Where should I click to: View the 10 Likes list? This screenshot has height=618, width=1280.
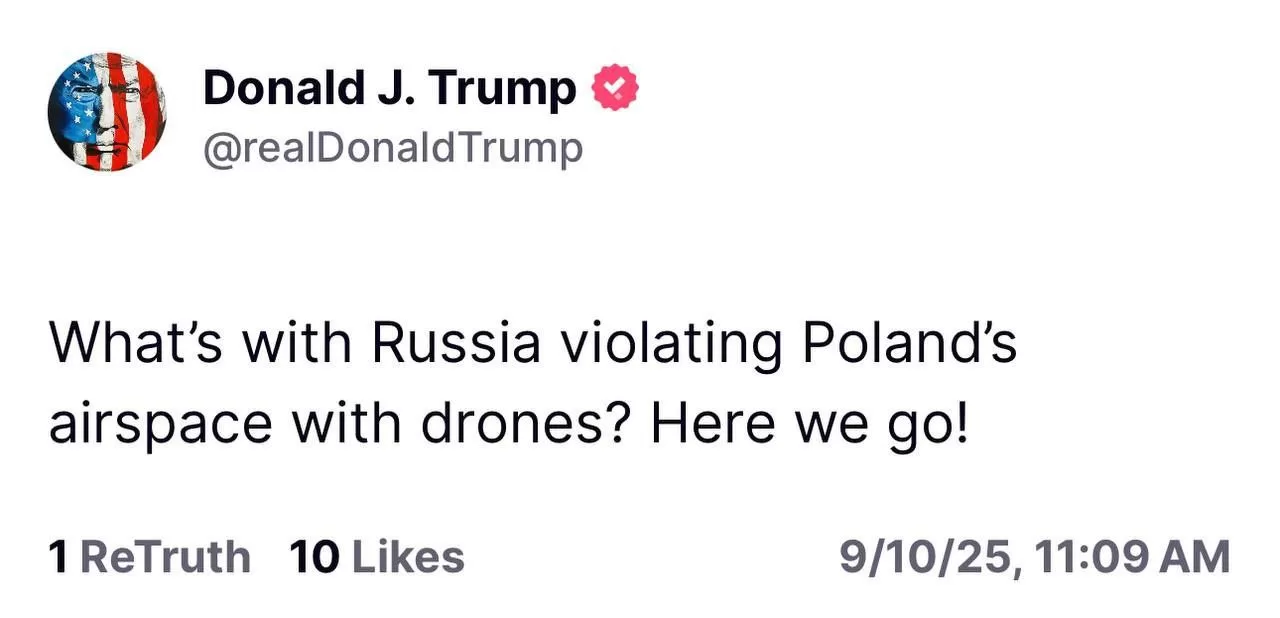377,557
